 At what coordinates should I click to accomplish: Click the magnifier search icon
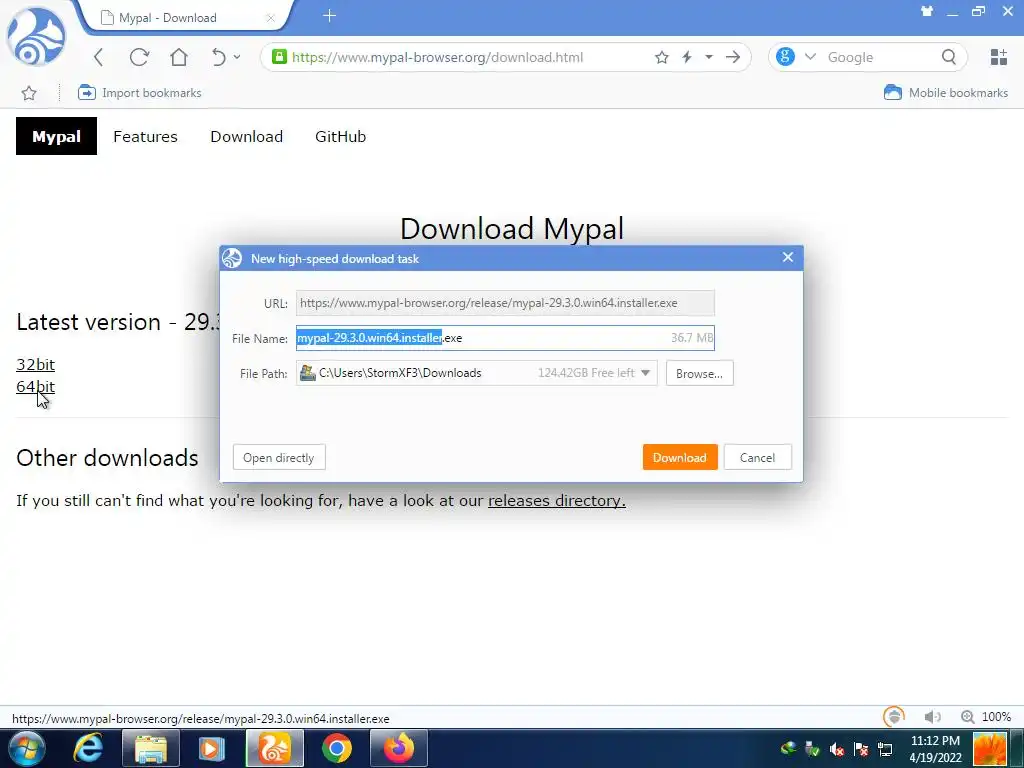949,57
